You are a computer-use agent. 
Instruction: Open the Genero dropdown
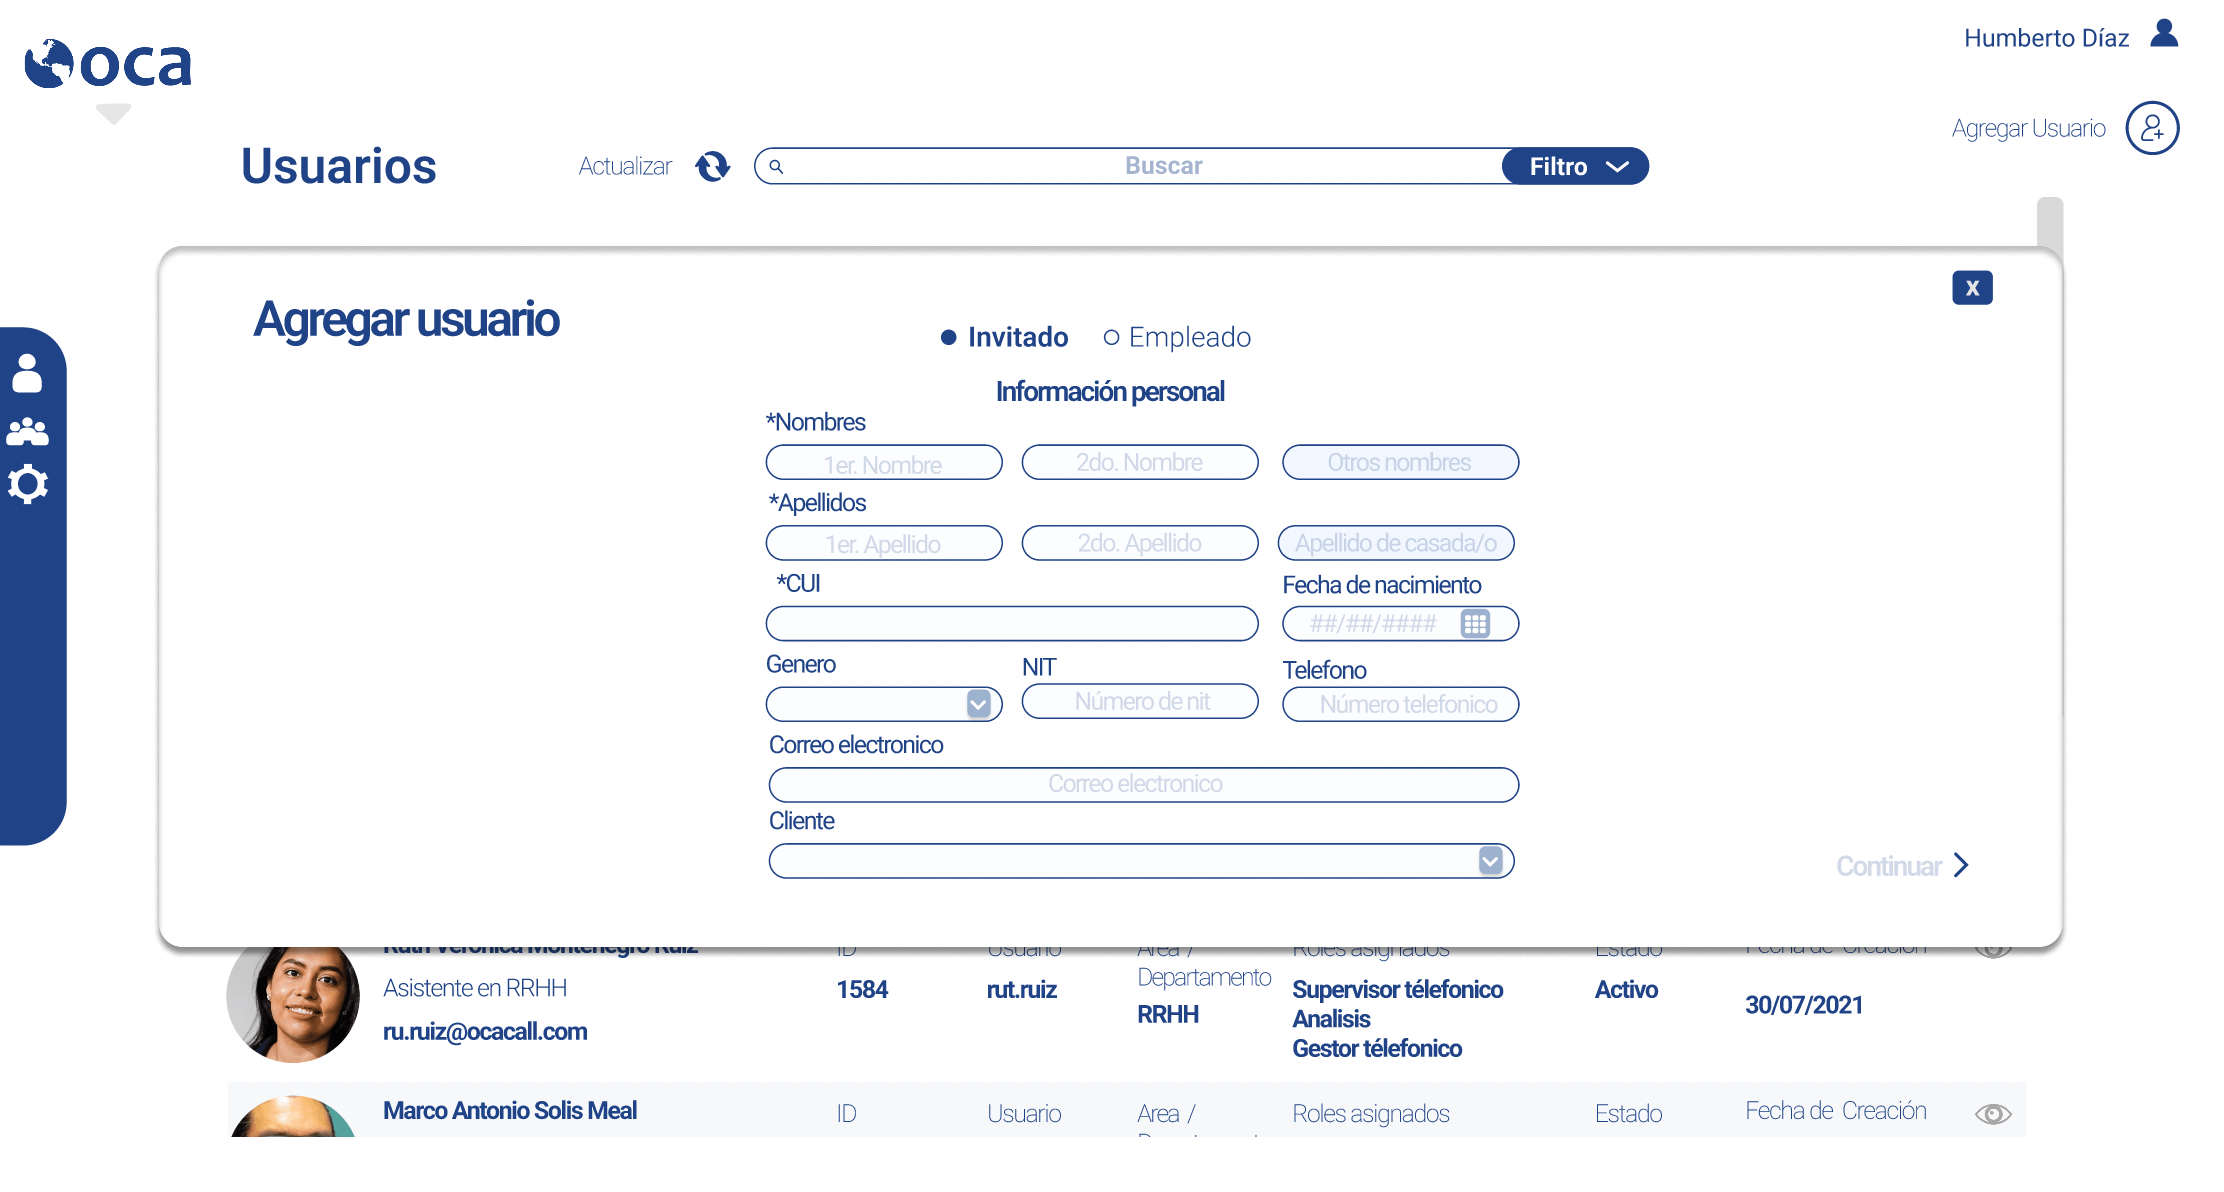(x=978, y=704)
